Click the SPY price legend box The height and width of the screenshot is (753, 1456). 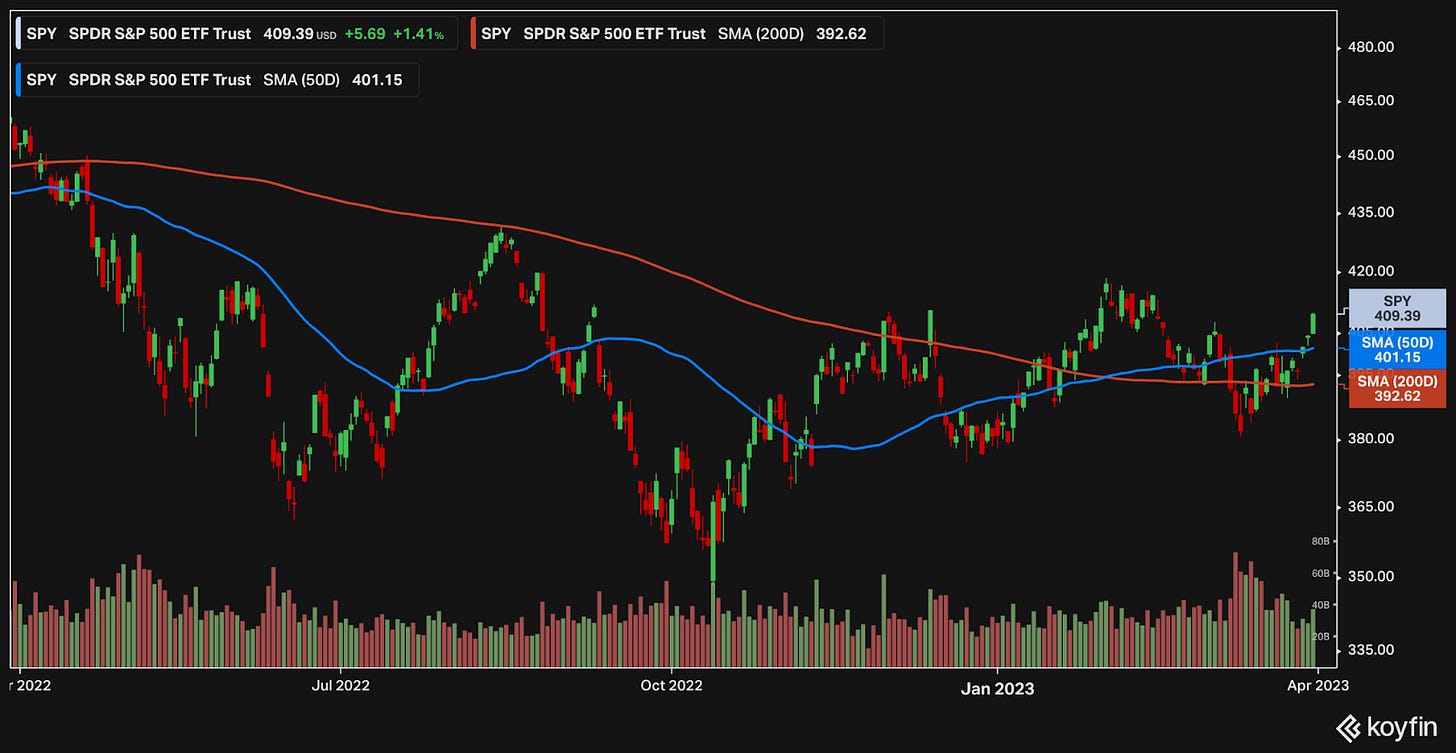pos(237,33)
